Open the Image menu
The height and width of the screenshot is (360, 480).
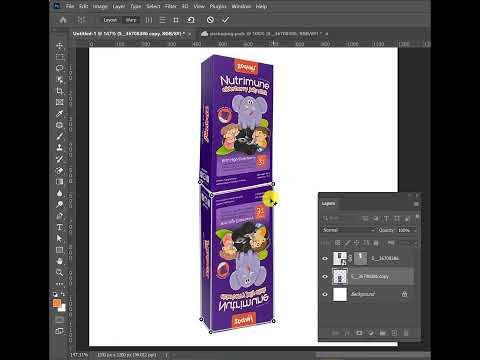pyautogui.click(x=100, y=6)
